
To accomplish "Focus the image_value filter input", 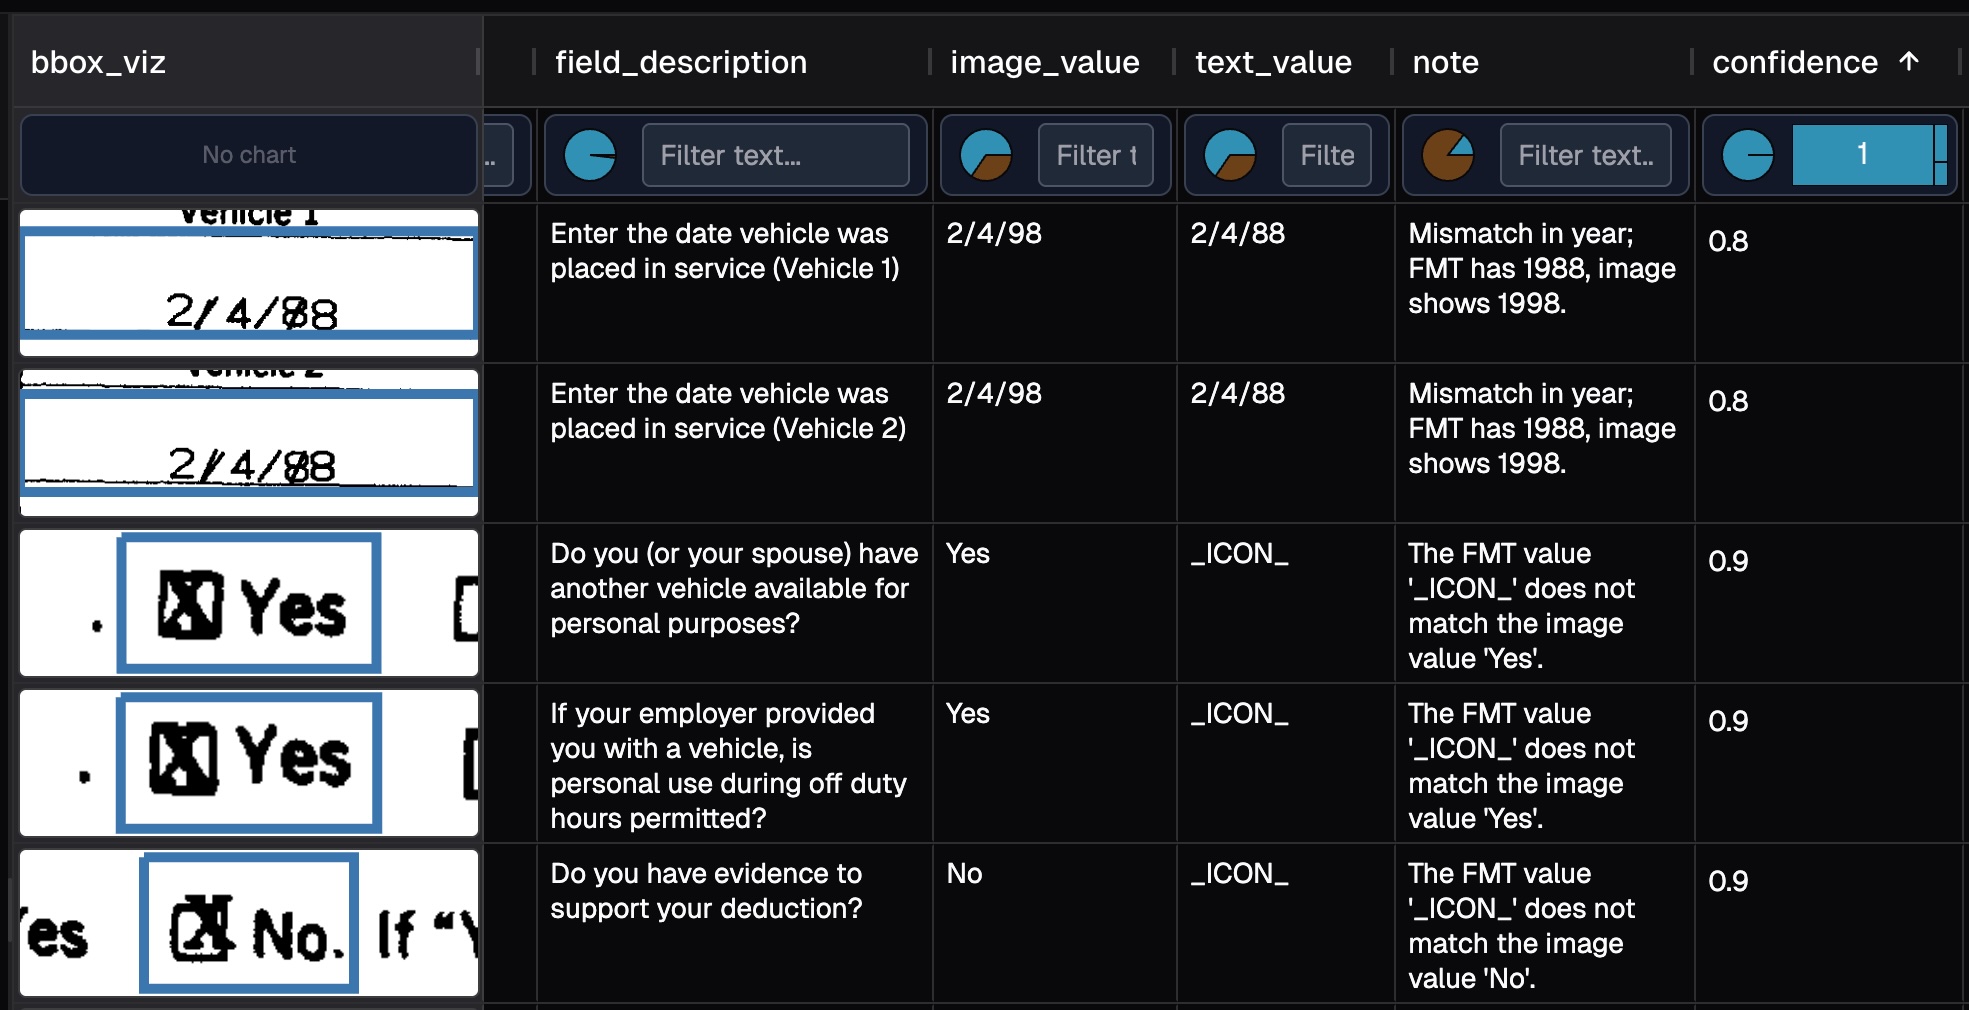I will 1096,155.
